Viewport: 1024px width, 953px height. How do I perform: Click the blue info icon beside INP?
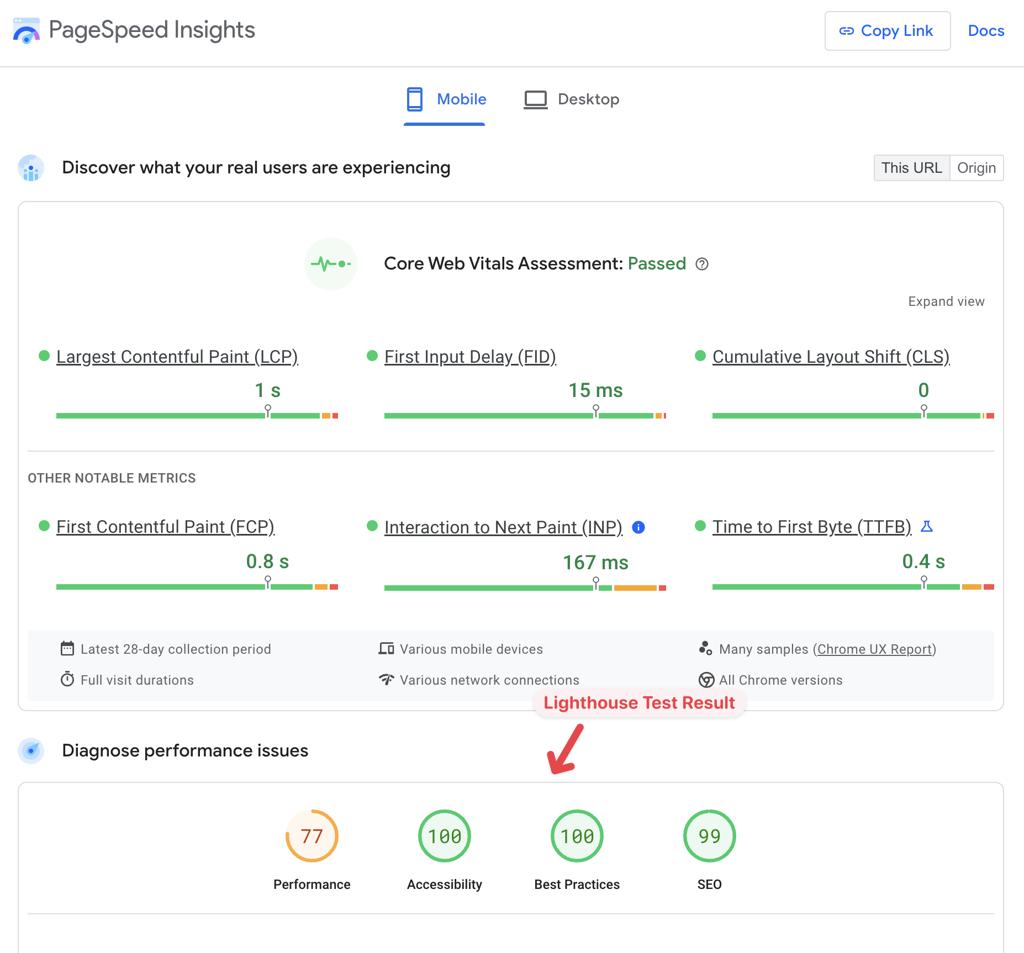pyautogui.click(x=639, y=527)
